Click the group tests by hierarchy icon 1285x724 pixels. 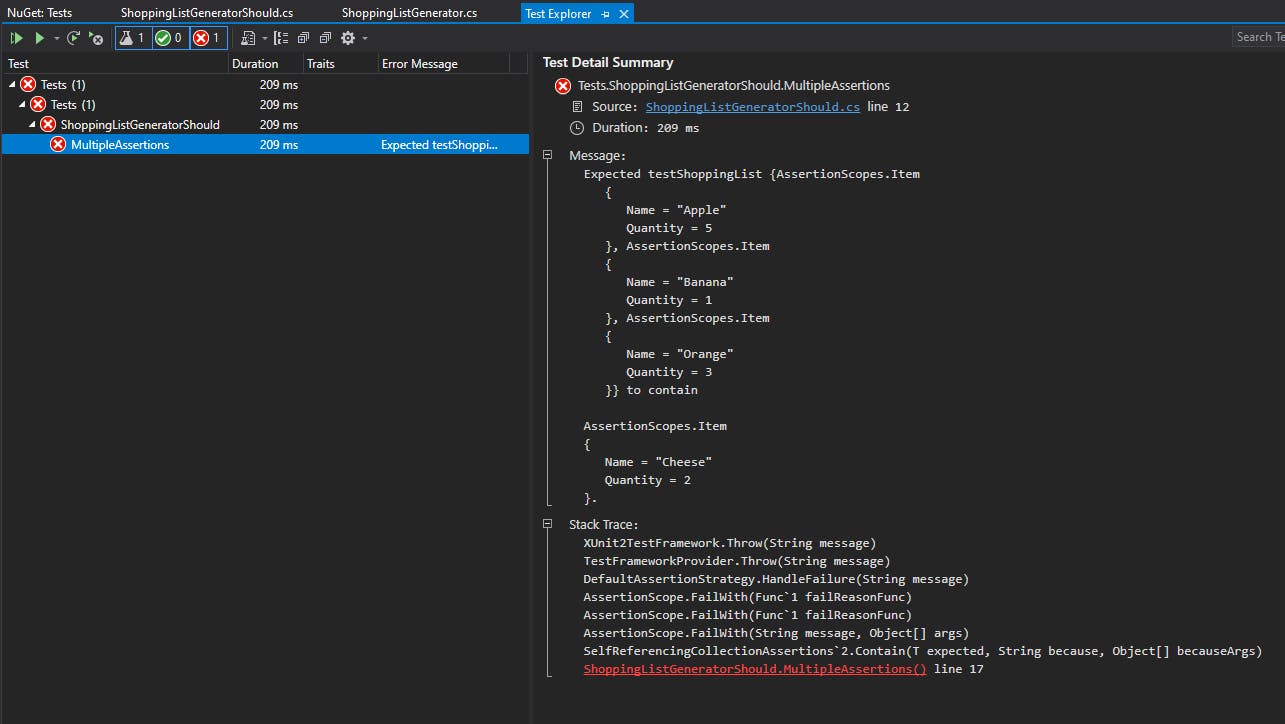click(281, 37)
